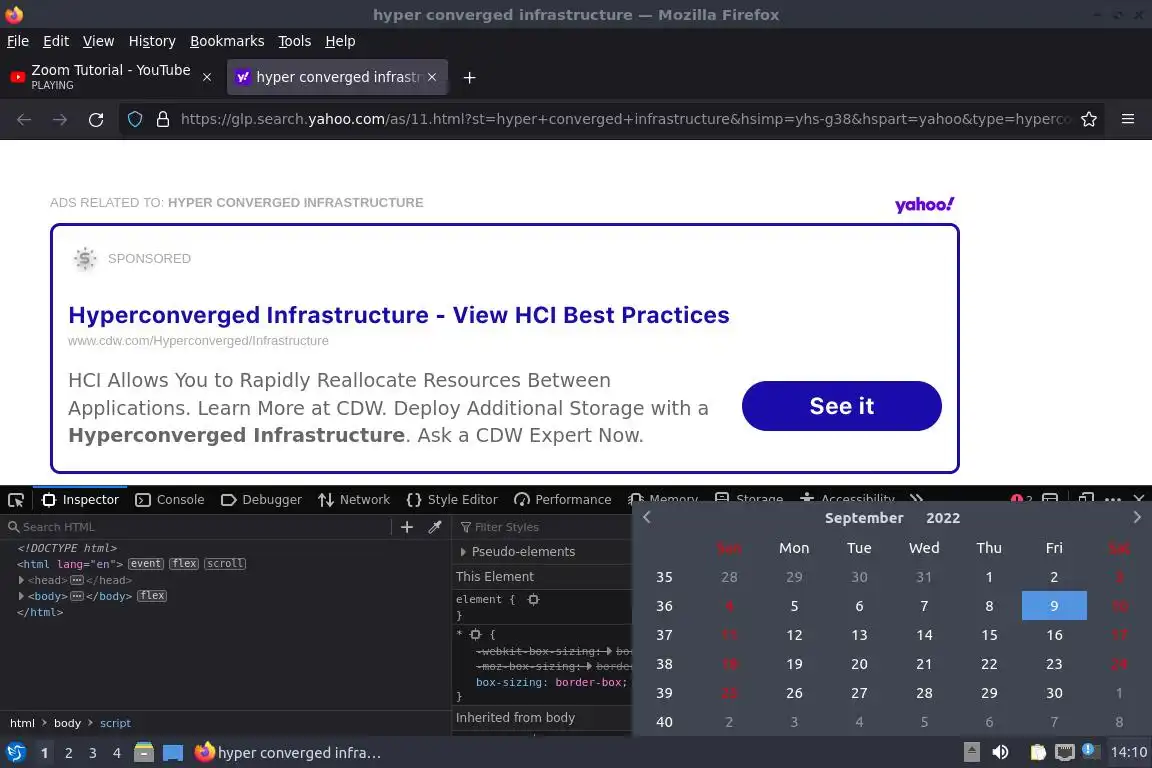Image resolution: width=1152 pixels, height=768 pixels.
Task: Click the back navigation arrow
Action: [x=24, y=120]
